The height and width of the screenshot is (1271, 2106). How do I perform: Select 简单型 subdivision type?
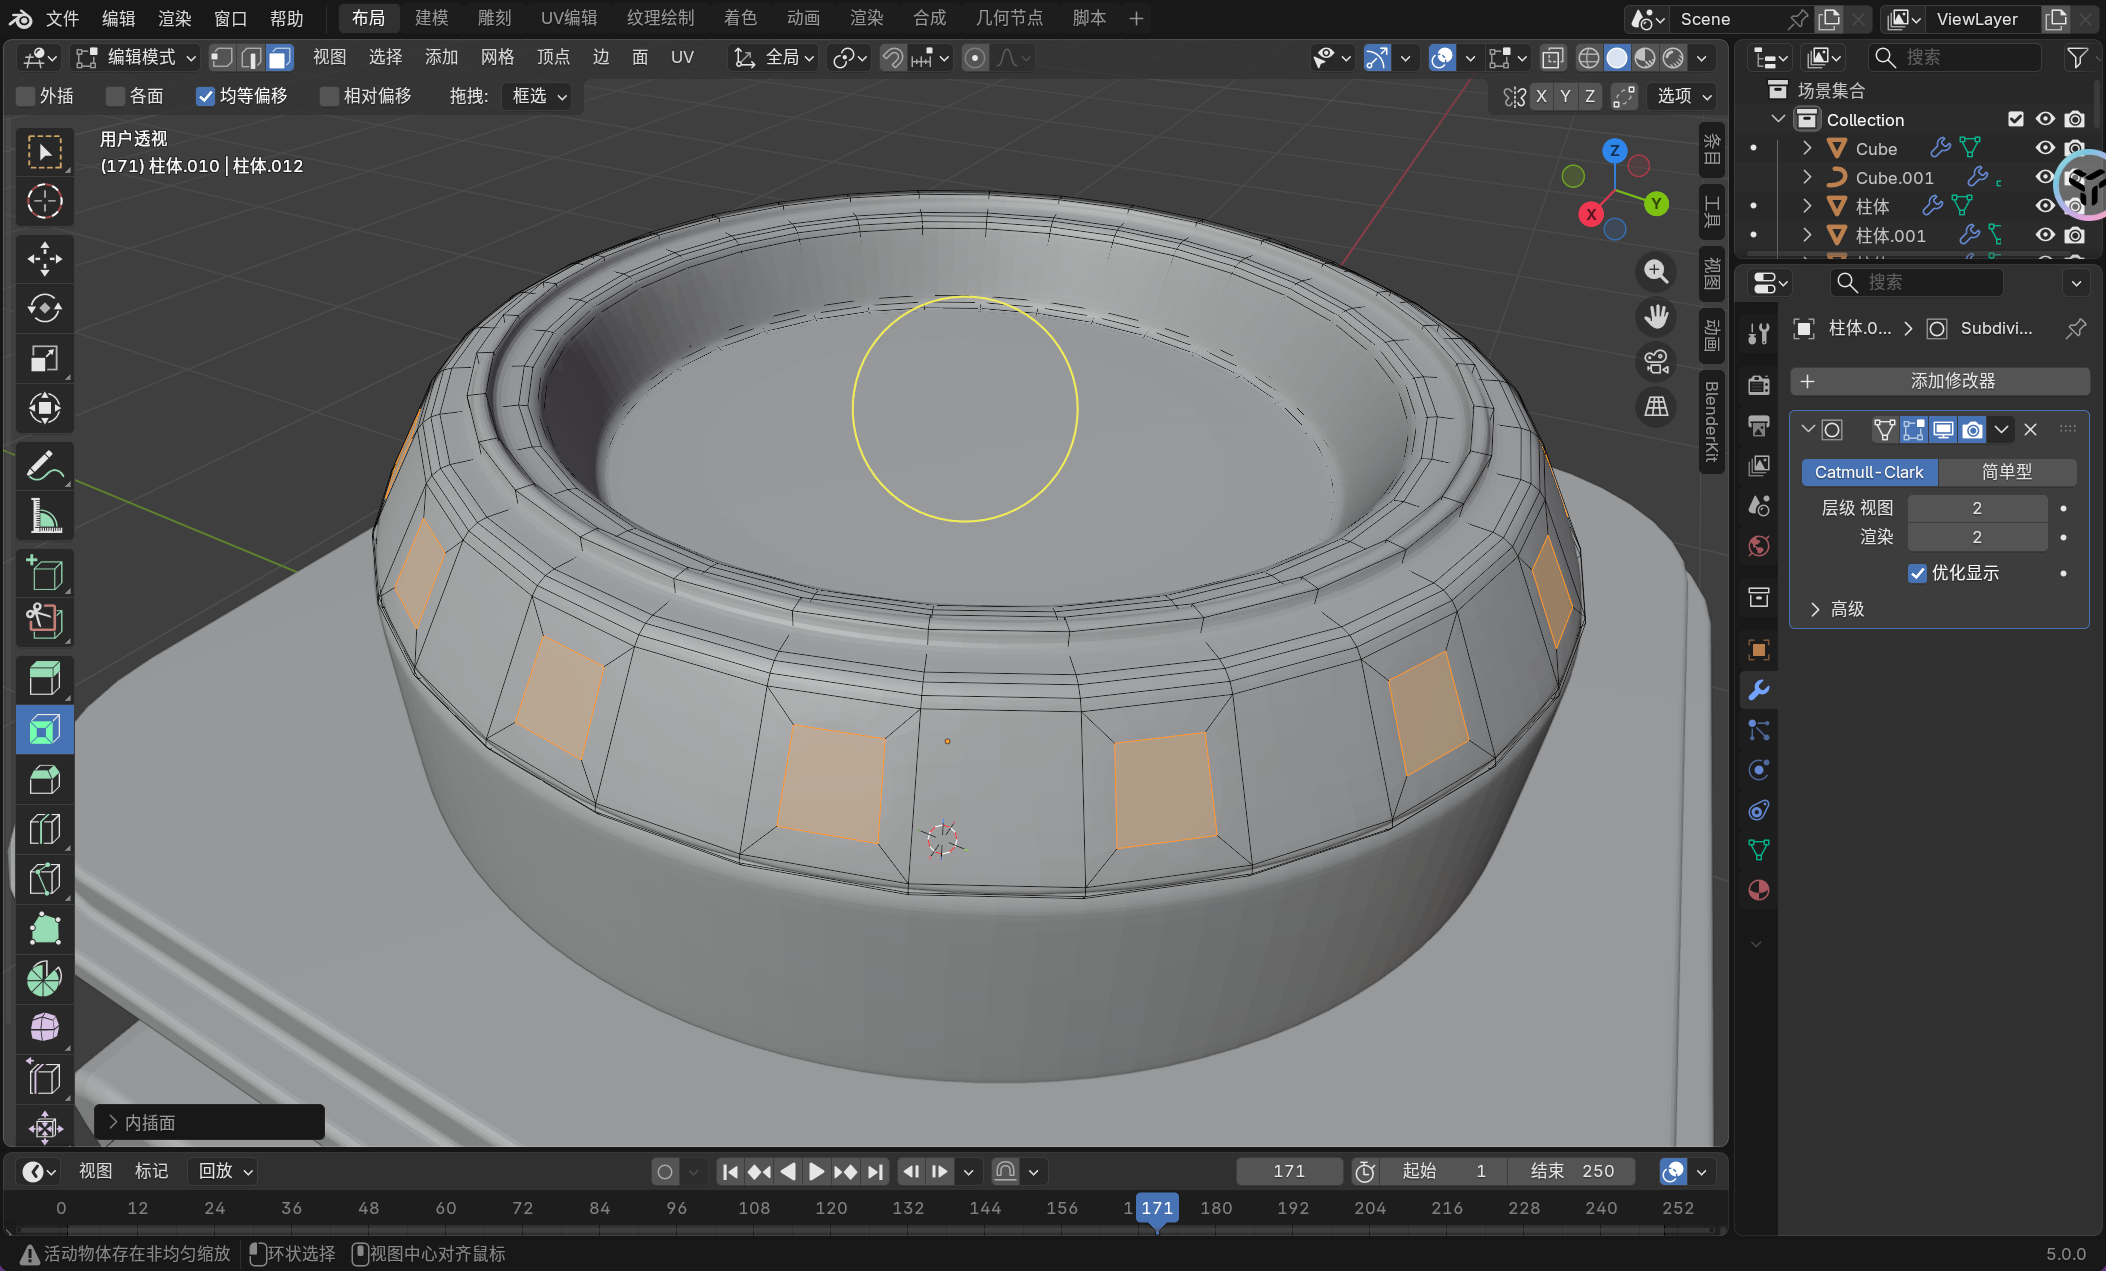[x=2006, y=472]
